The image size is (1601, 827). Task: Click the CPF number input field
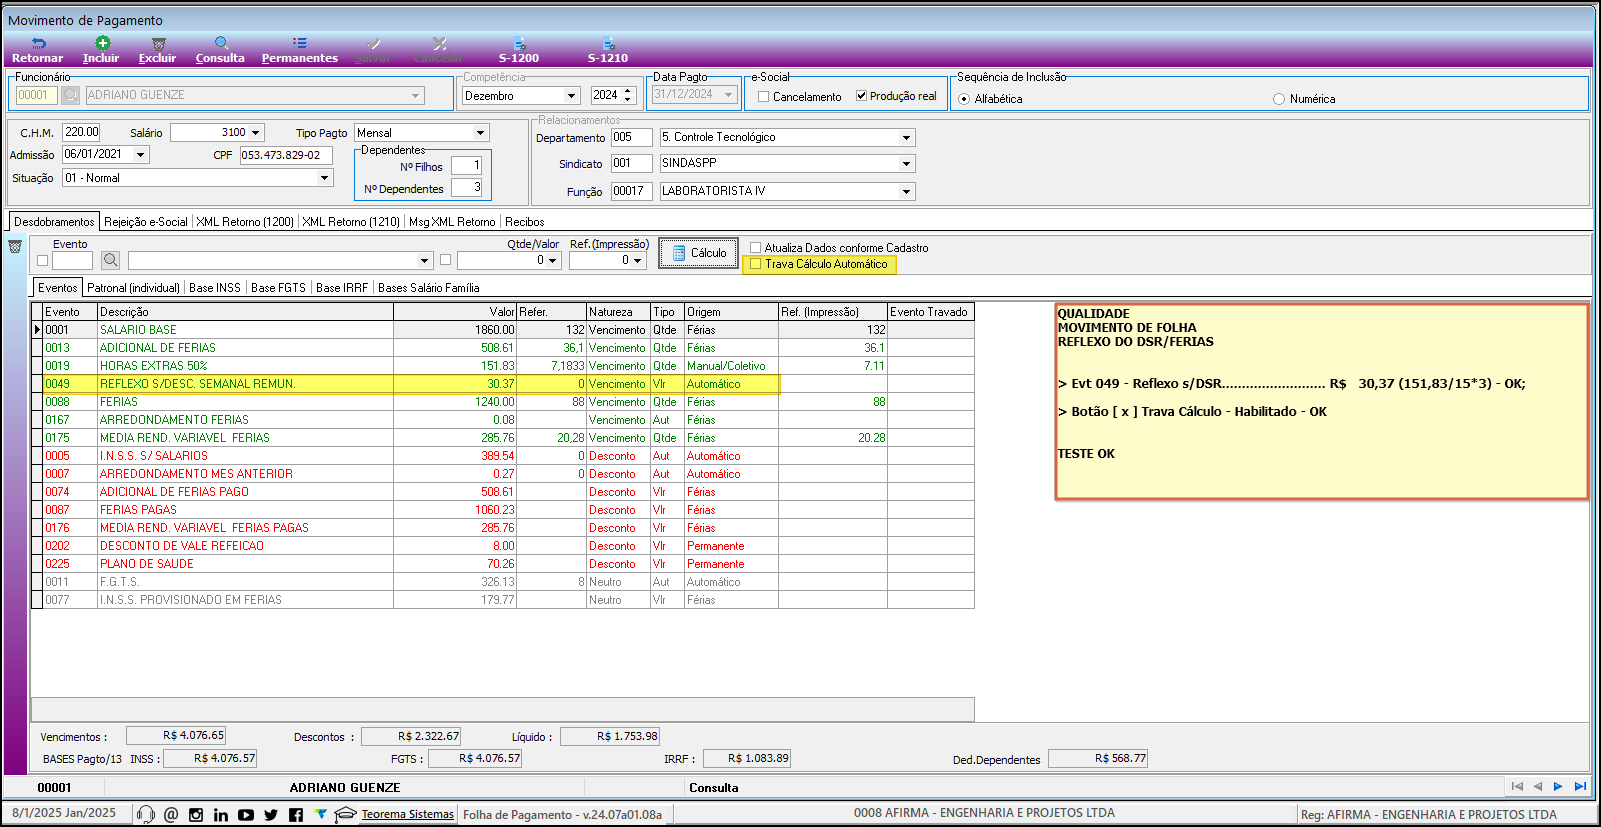[286, 155]
